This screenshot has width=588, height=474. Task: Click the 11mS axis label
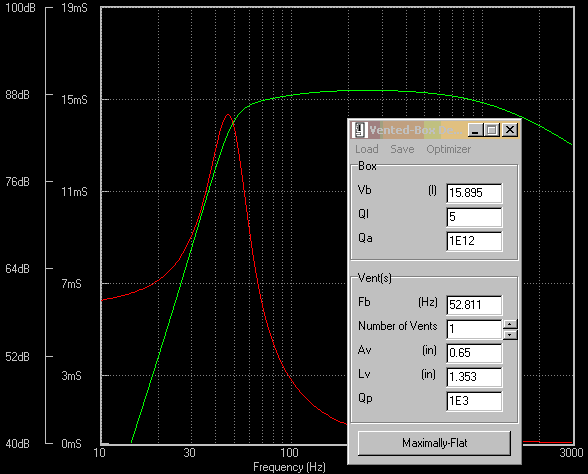[x=74, y=192]
